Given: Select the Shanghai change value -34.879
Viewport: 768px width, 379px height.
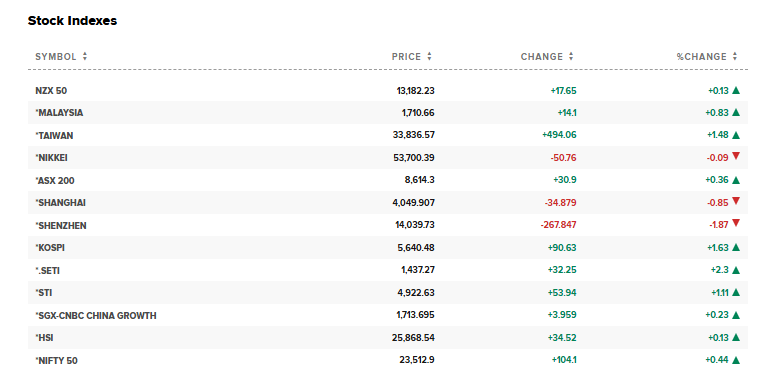Looking at the screenshot, I should tap(560, 203).
